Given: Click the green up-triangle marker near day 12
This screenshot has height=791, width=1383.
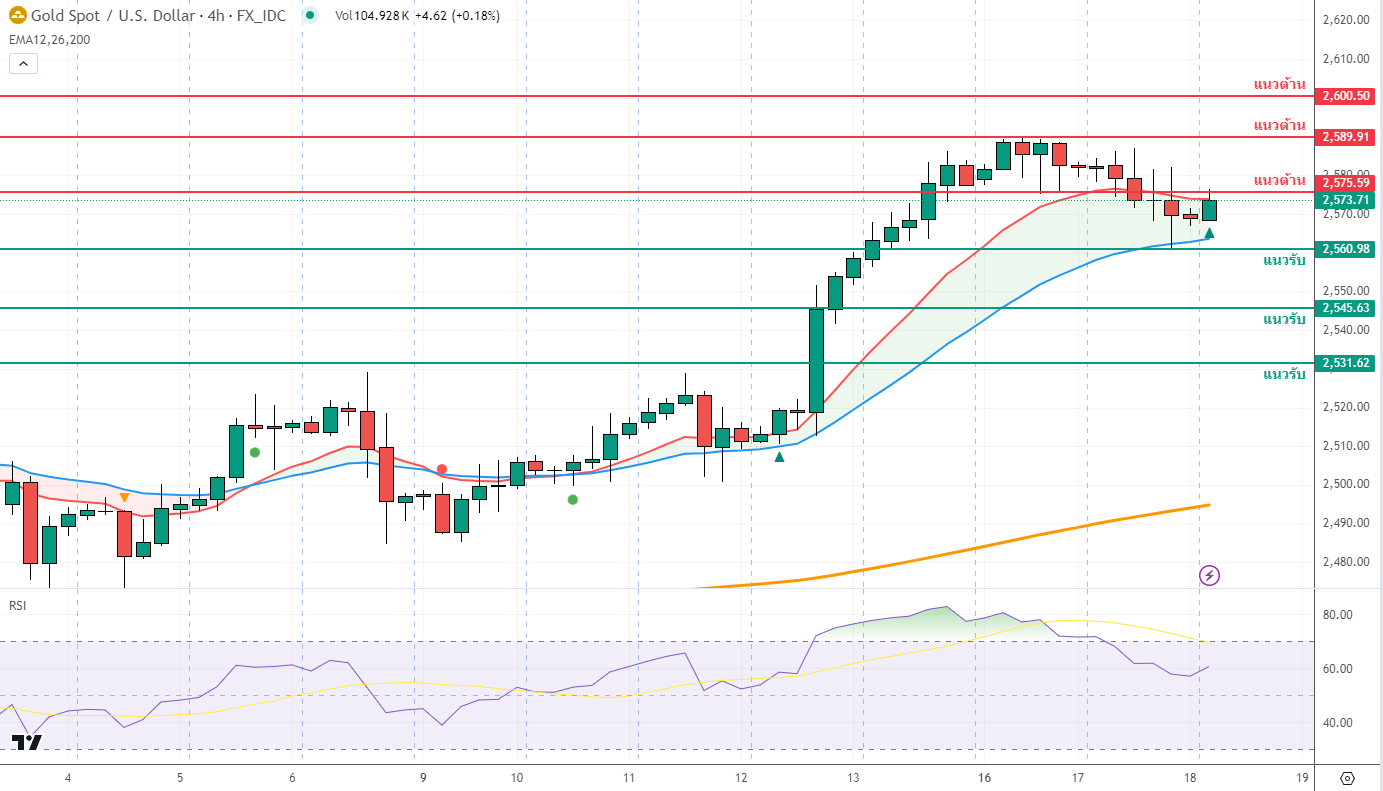Looking at the screenshot, I should pos(779,456).
